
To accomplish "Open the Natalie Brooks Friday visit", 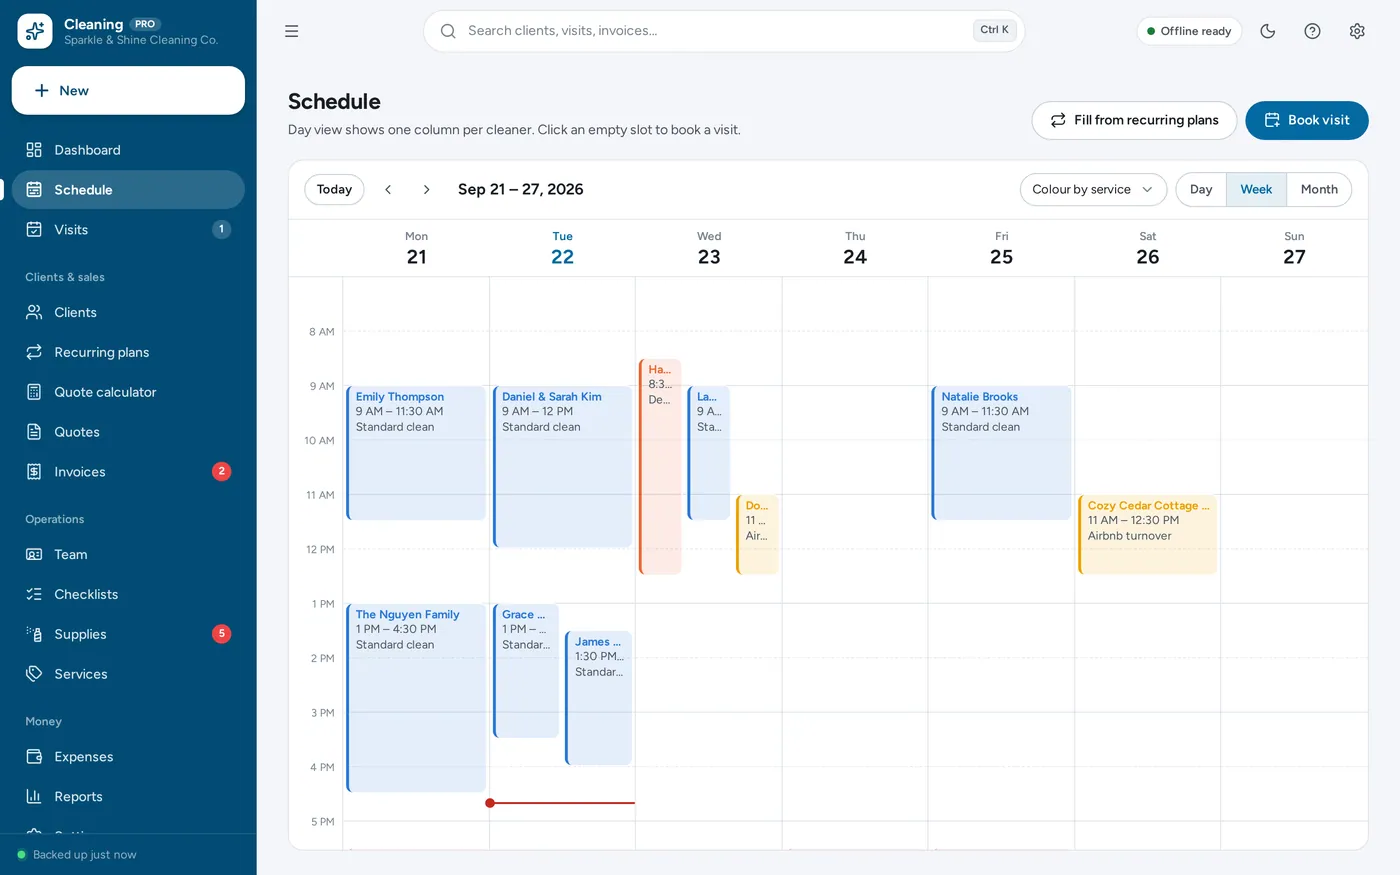I will [x=1001, y=453].
